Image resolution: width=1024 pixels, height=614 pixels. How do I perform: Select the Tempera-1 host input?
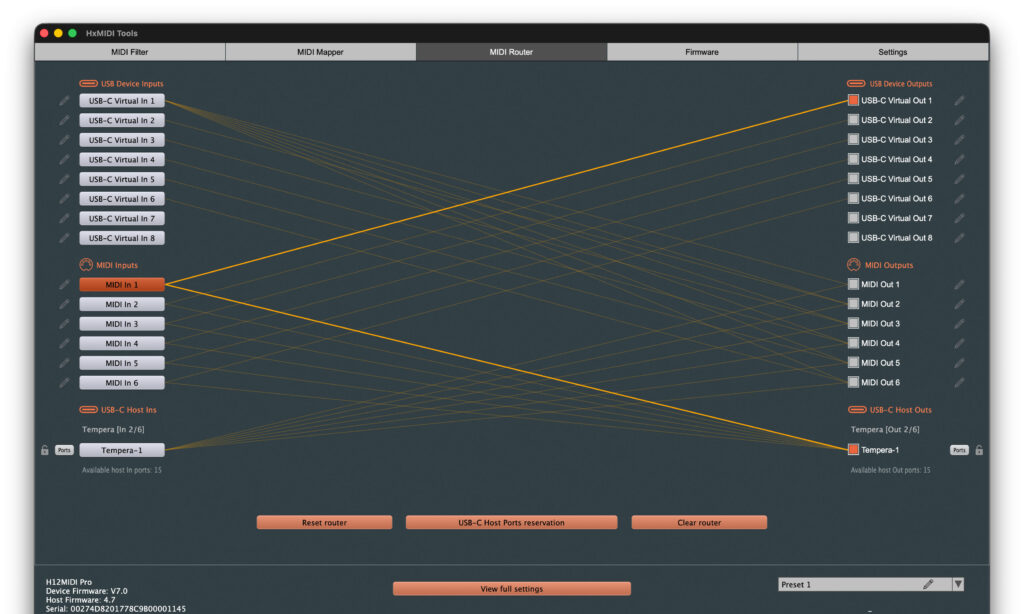(122, 450)
